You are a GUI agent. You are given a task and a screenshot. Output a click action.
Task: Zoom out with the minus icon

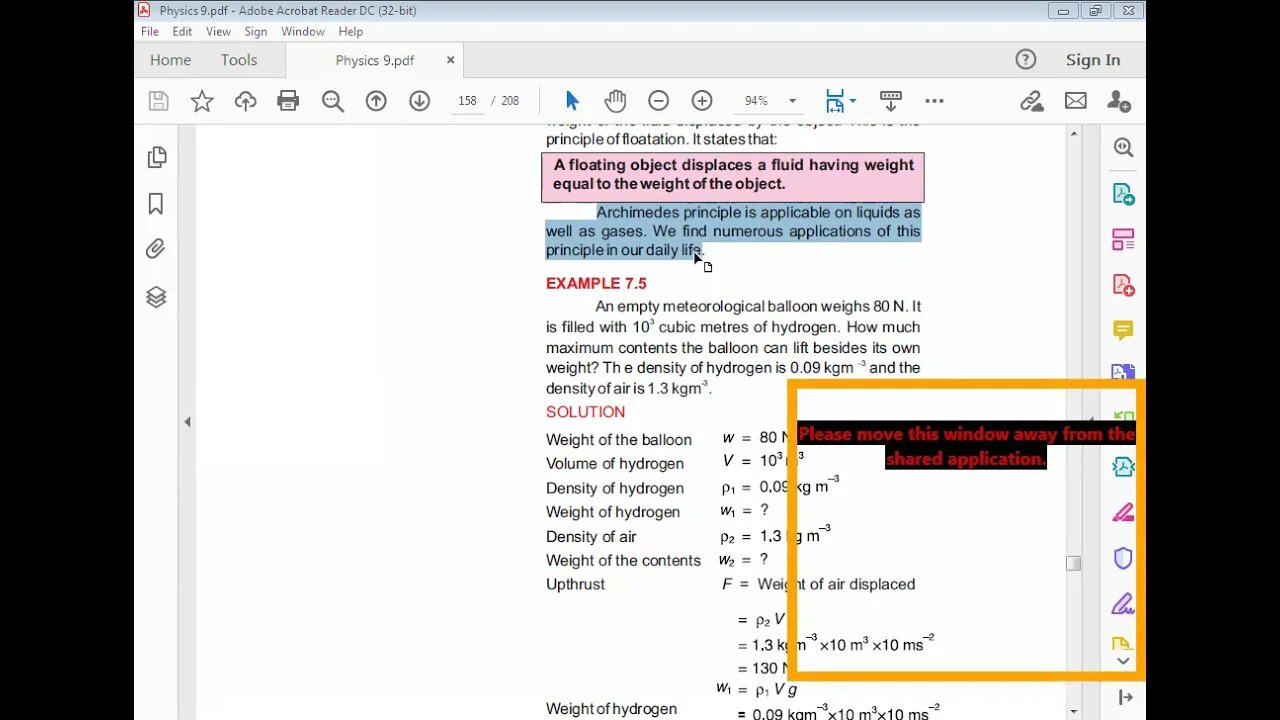[658, 101]
